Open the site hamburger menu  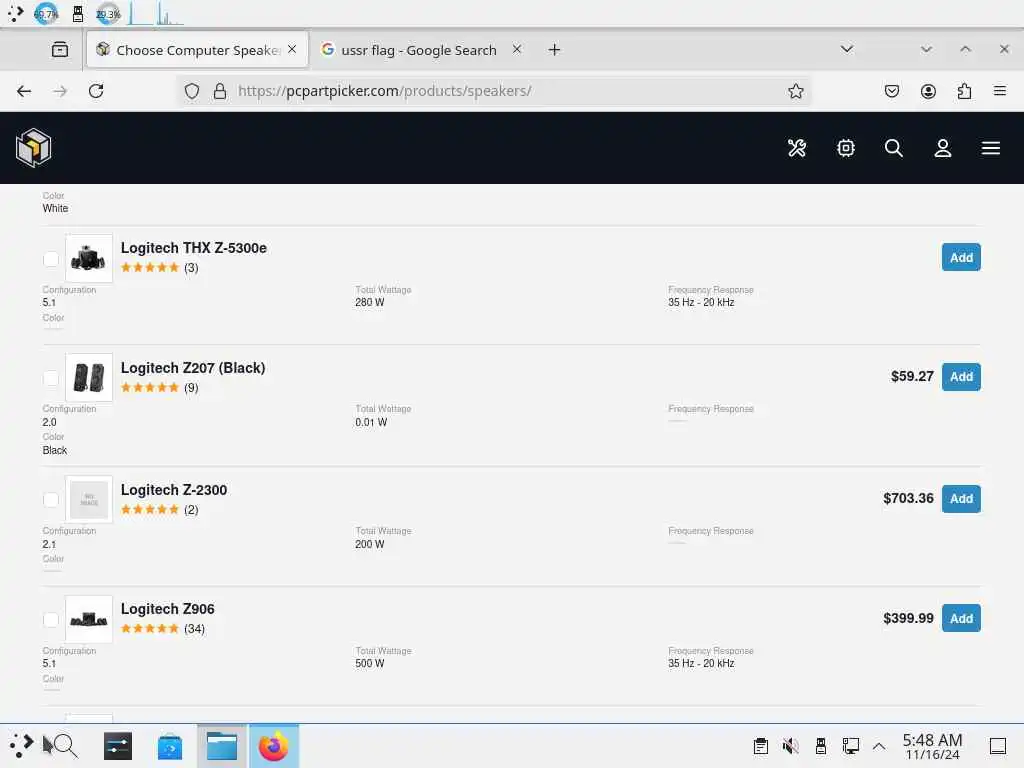pyautogui.click(x=991, y=148)
